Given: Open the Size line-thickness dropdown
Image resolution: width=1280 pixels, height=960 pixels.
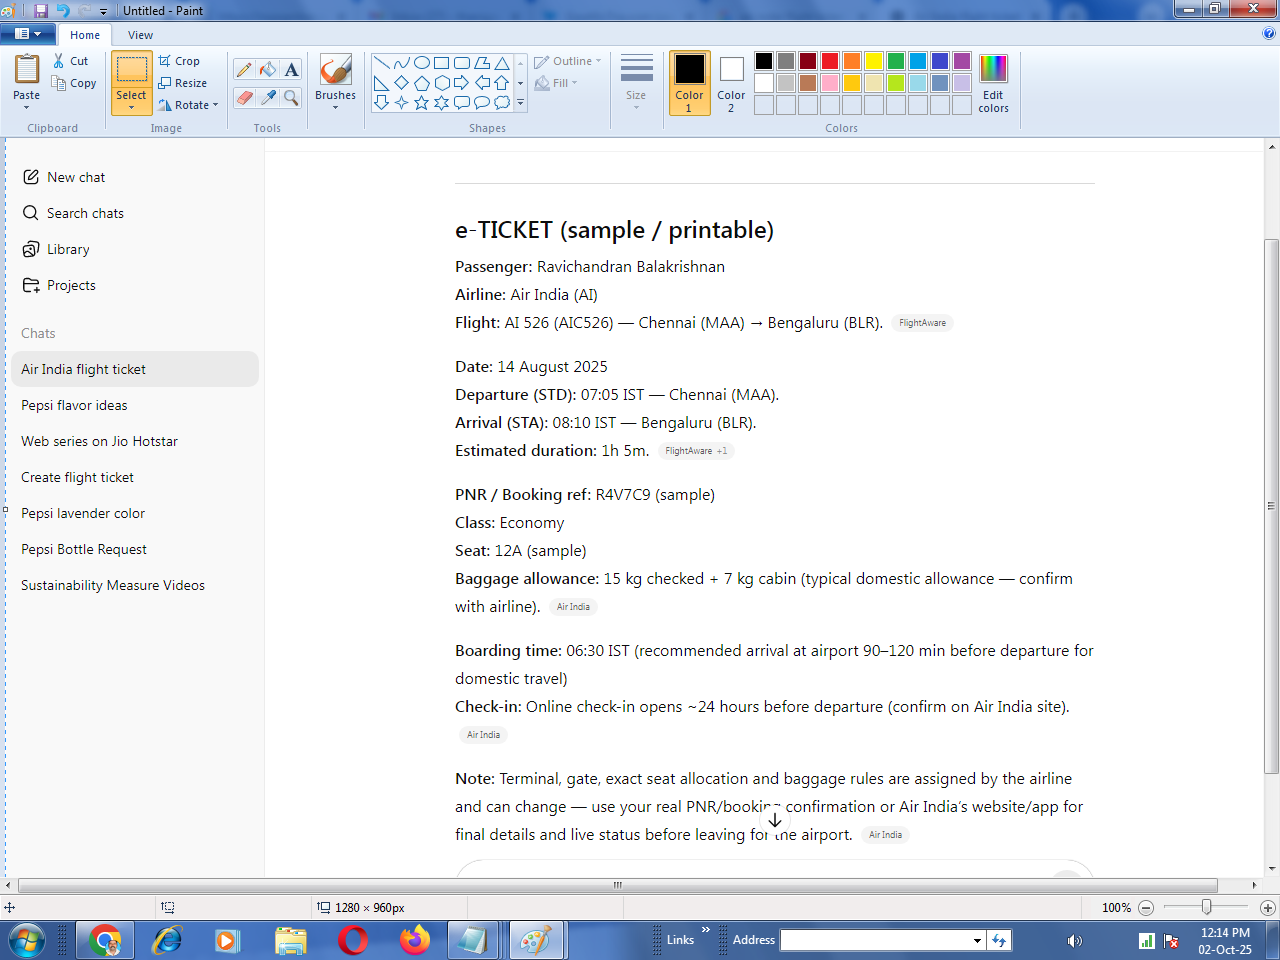Looking at the screenshot, I should coord(636,83).
